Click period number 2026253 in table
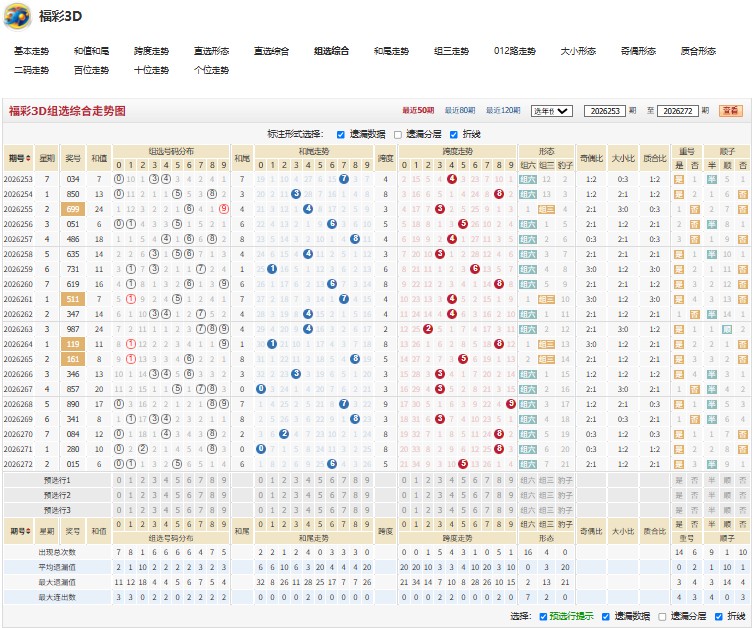The height and width of the screenshot is (628, 753). 18,179
